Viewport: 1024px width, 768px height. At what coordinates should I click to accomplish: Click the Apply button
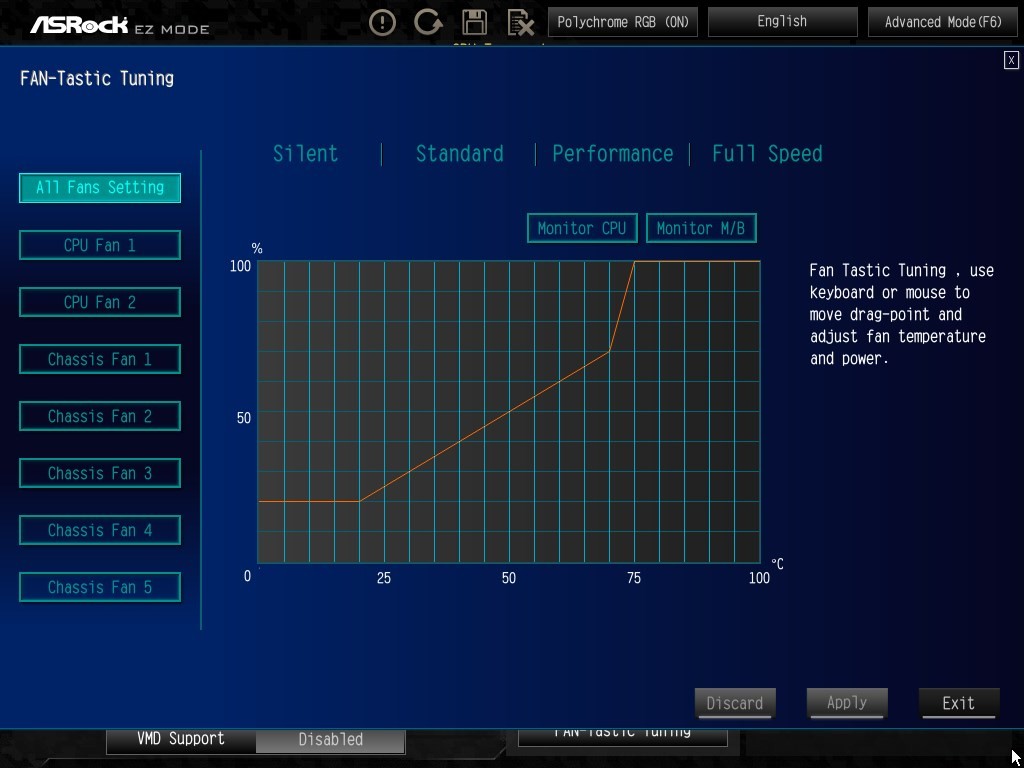pyautogui.click(x=847, y=703)
